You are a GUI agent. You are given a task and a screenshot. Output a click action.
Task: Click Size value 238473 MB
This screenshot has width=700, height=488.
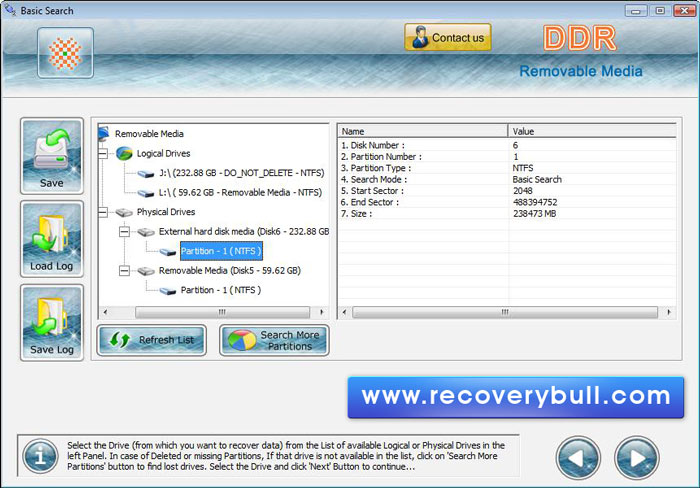tap(534, 213)
